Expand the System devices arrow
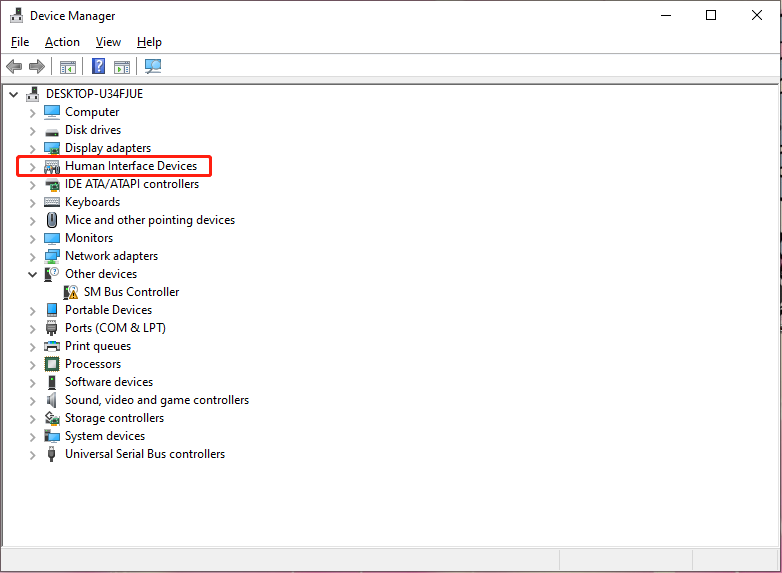Viewport: 782px width, 573px height. [x=32, y=436]
